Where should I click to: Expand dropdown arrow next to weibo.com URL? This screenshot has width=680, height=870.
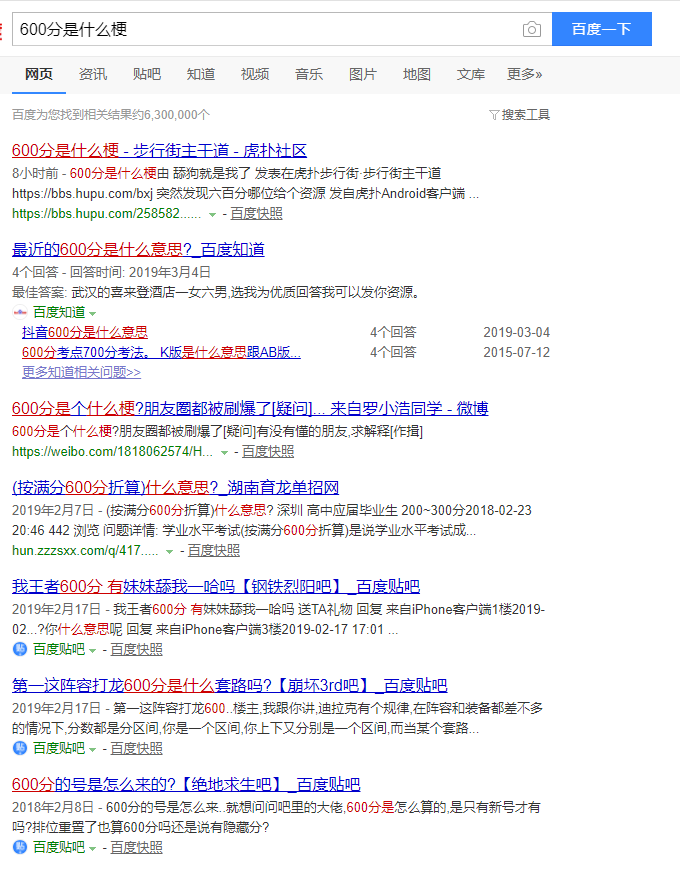(x=224, y=453)
